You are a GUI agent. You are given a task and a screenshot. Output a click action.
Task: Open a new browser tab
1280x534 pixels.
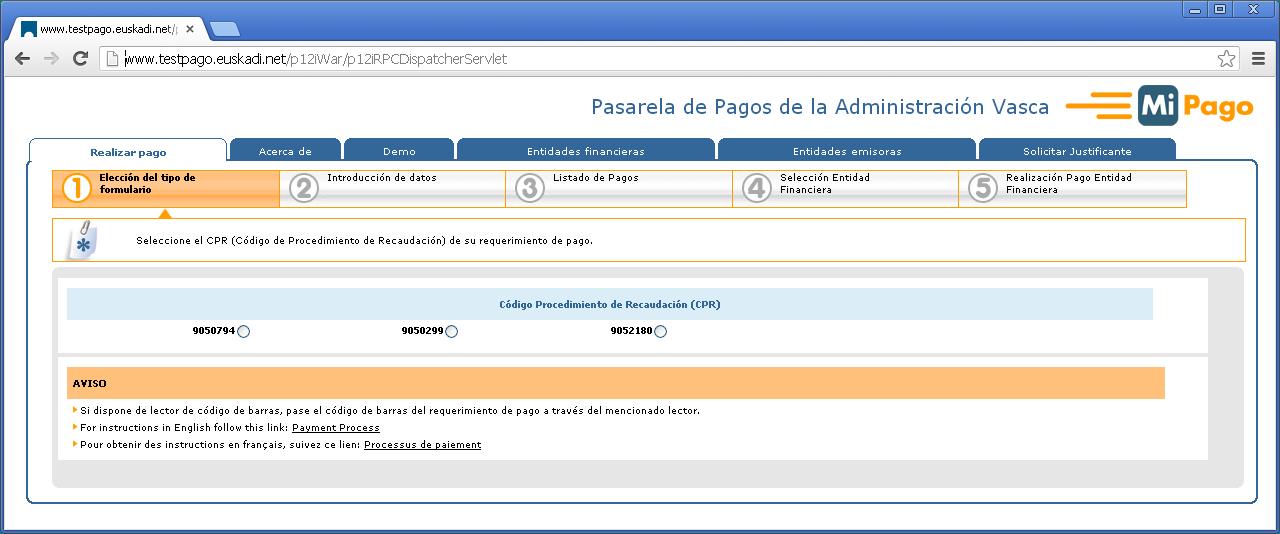coord(224,29)
